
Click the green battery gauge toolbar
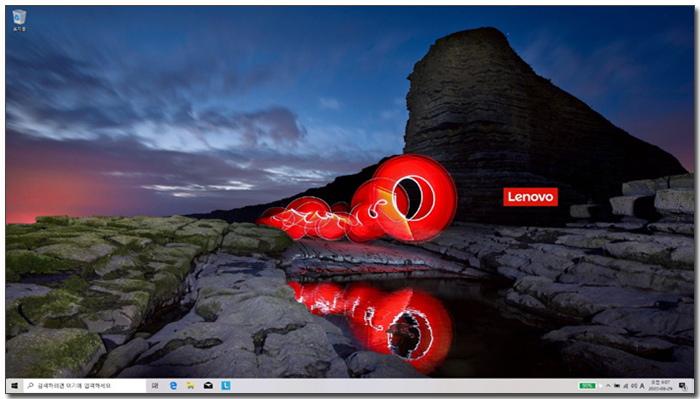pos(588,386)
